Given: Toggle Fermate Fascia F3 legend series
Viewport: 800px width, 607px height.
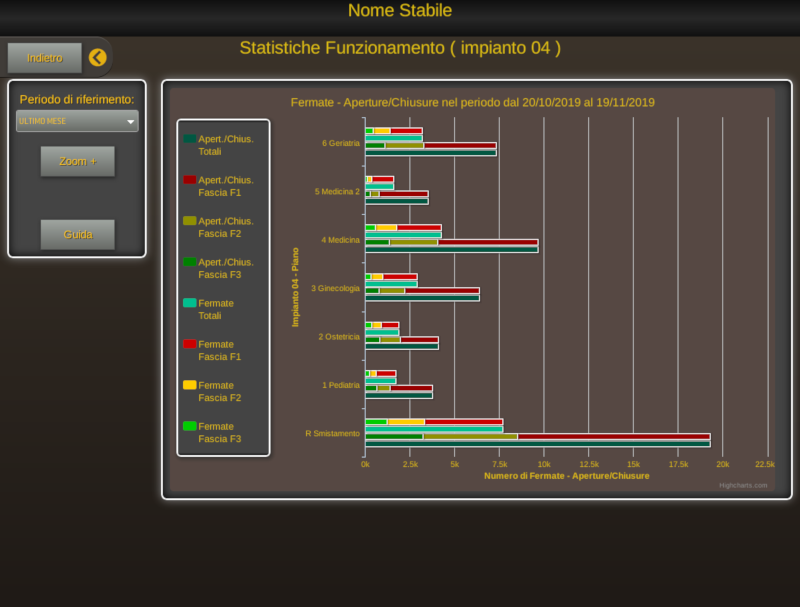Looking at the screenshot, I should click(x=212, y=433).
